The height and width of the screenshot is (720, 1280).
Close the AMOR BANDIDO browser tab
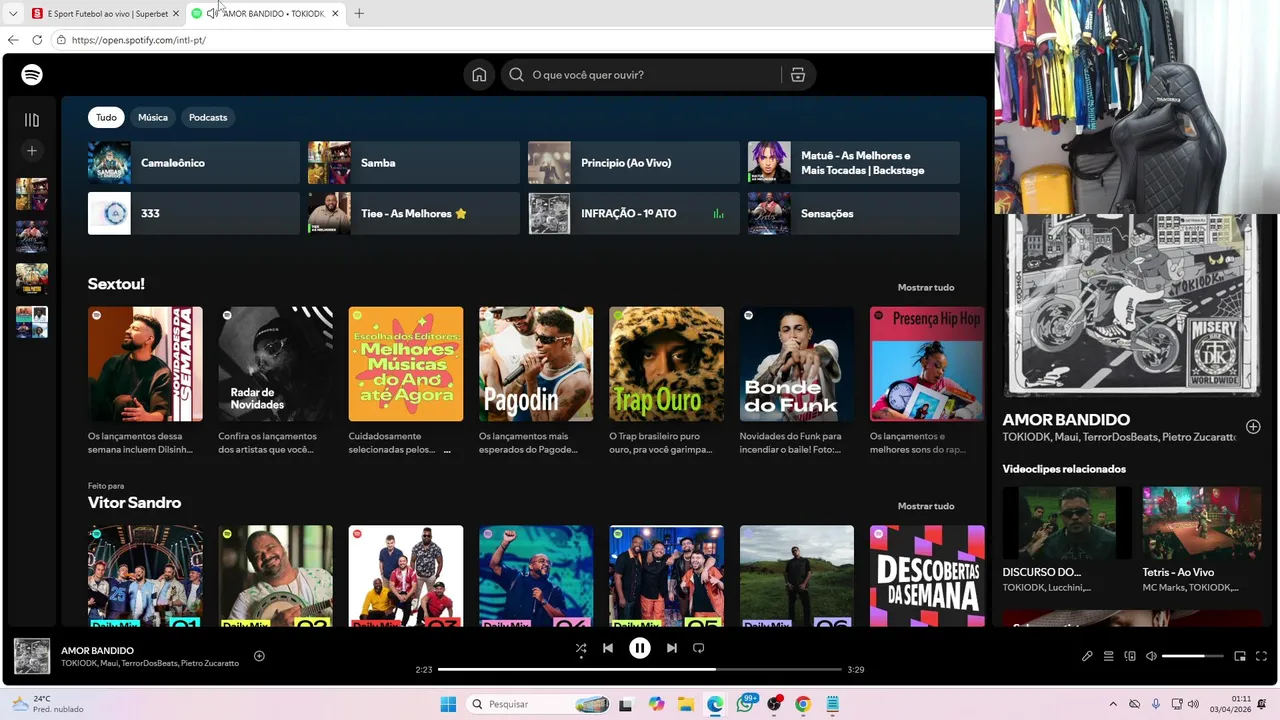pos(335,14)
